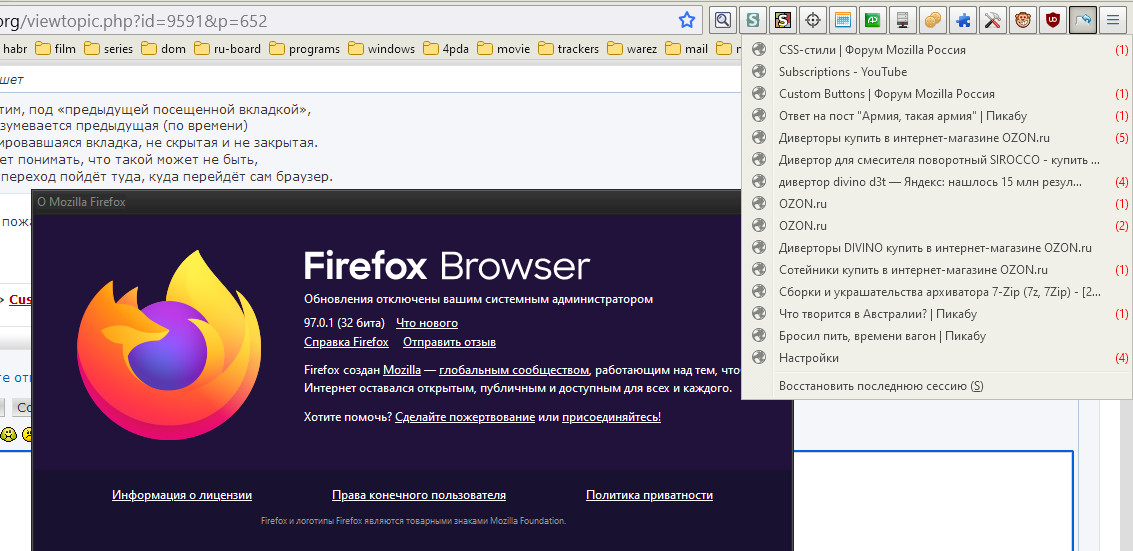
Task: Reopen 'Дивертор для смесителя поворотный SIROCCO' tab
Action: click(x=937, y=160)
